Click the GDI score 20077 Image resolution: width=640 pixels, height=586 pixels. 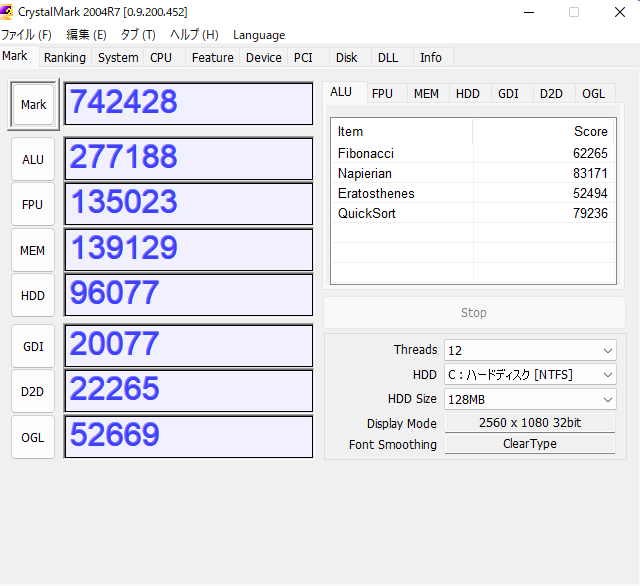[x=189, y=346]
